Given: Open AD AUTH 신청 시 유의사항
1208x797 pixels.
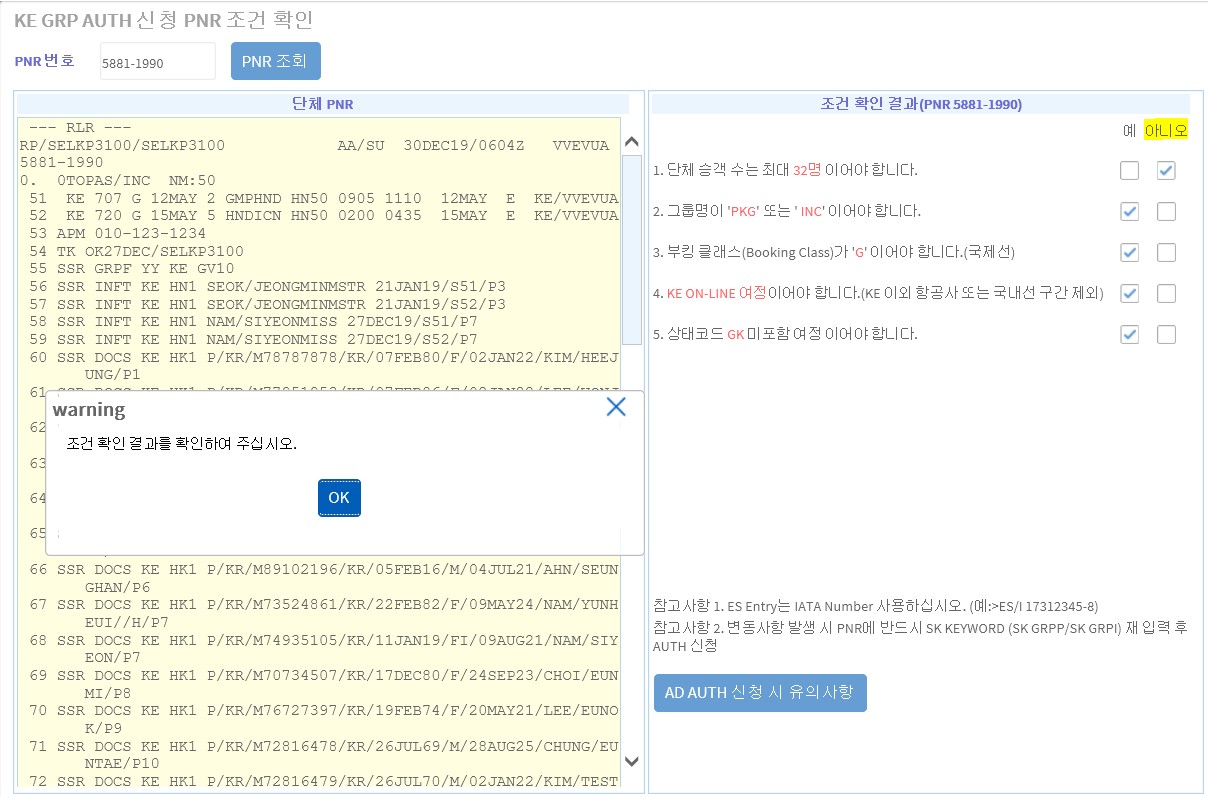Looking at the screenshot, I should 760,693.
